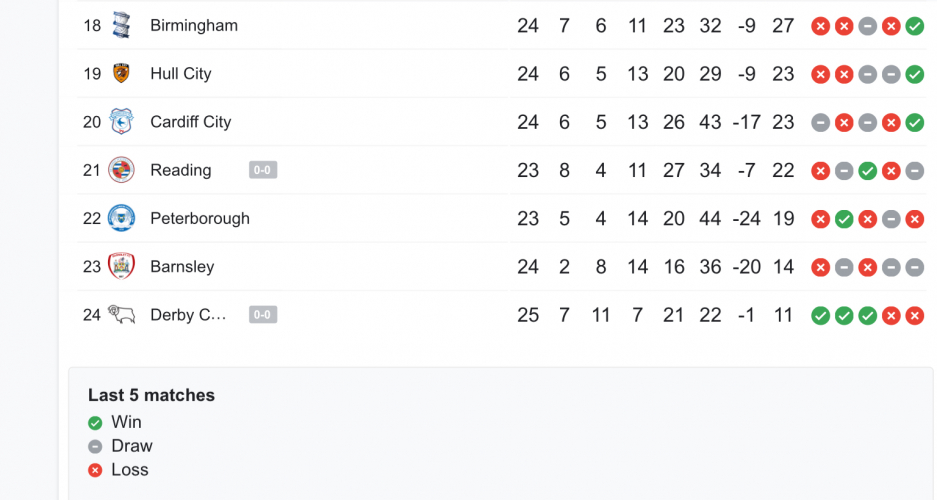Click the Reading club crest icon
This screenshot has height=500, width=937.
(122, 170)
